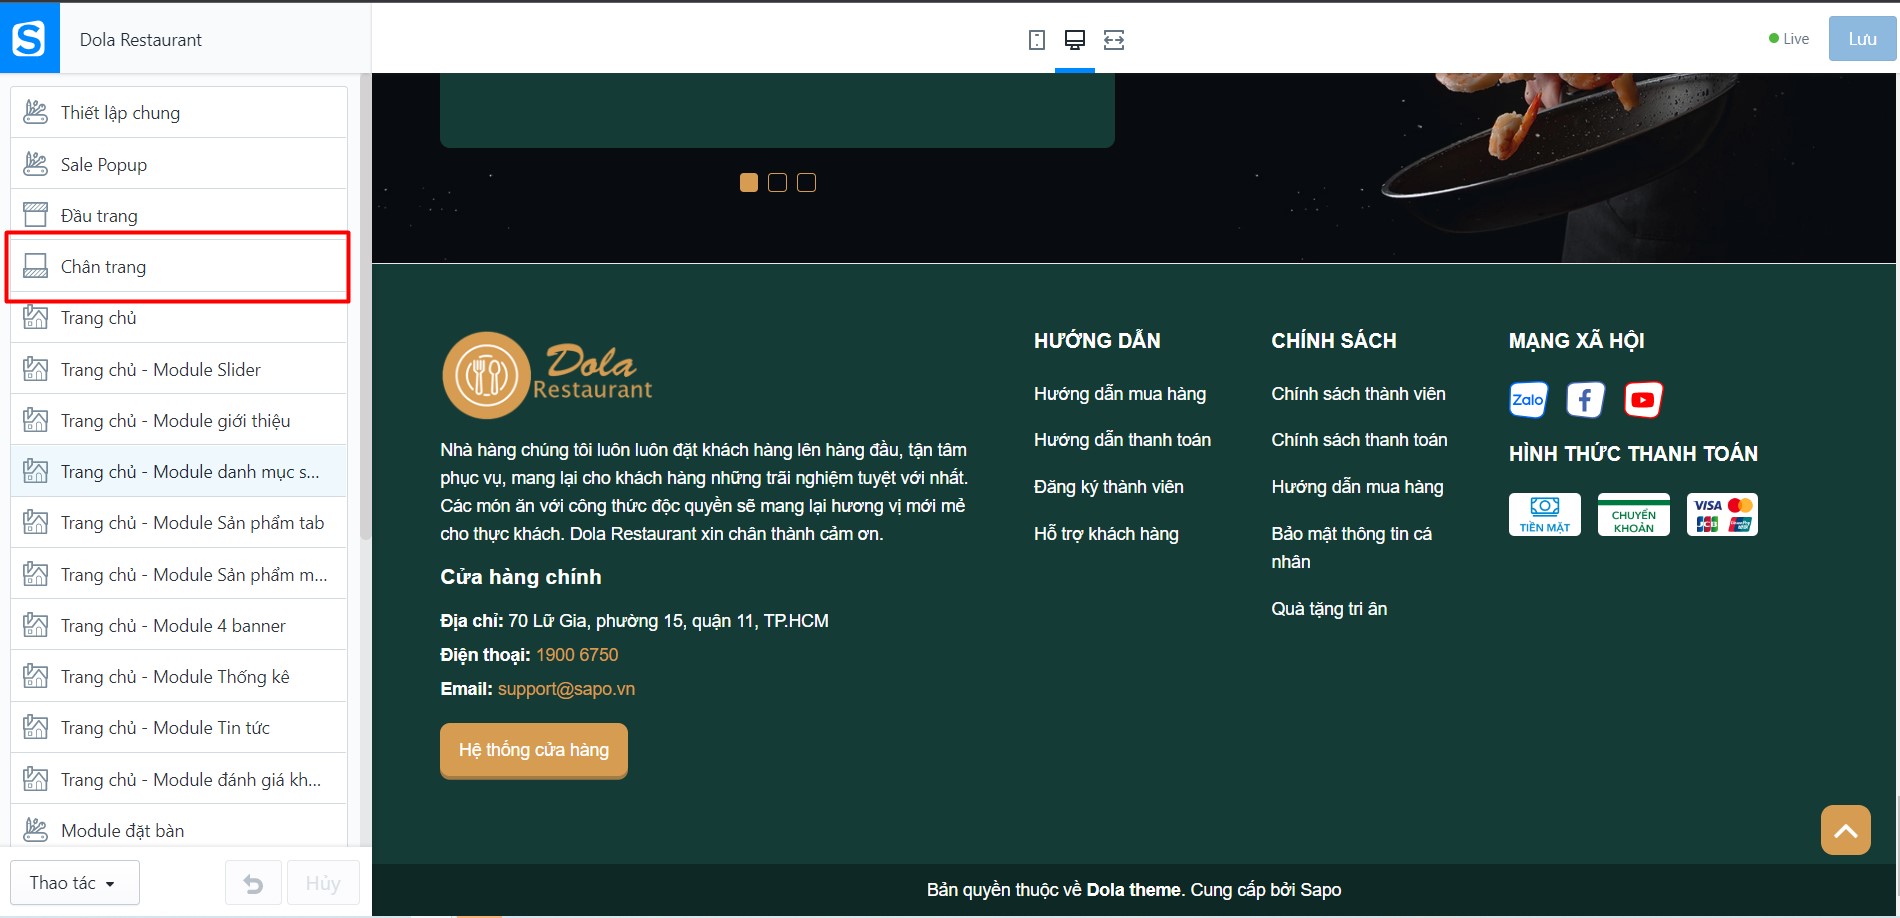Click footer icon next to Chân trang
1900x918 pixels.
[x=35, y=266]
